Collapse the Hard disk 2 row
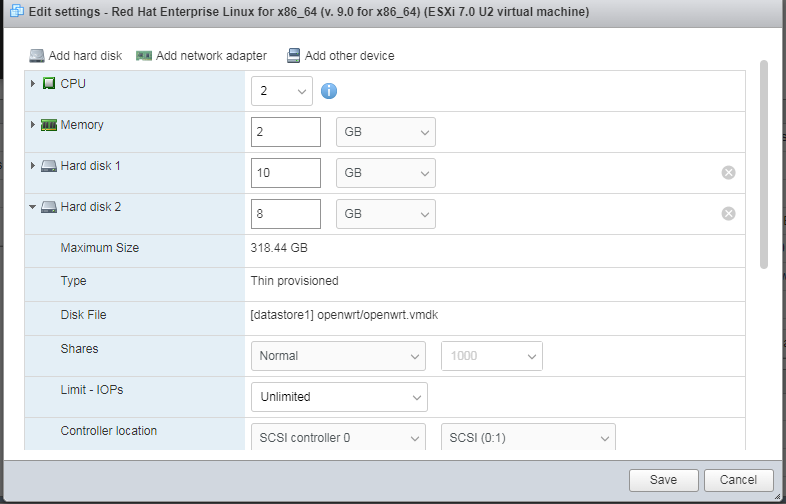This screenshot has height=504, width=786. coord(33,207)
